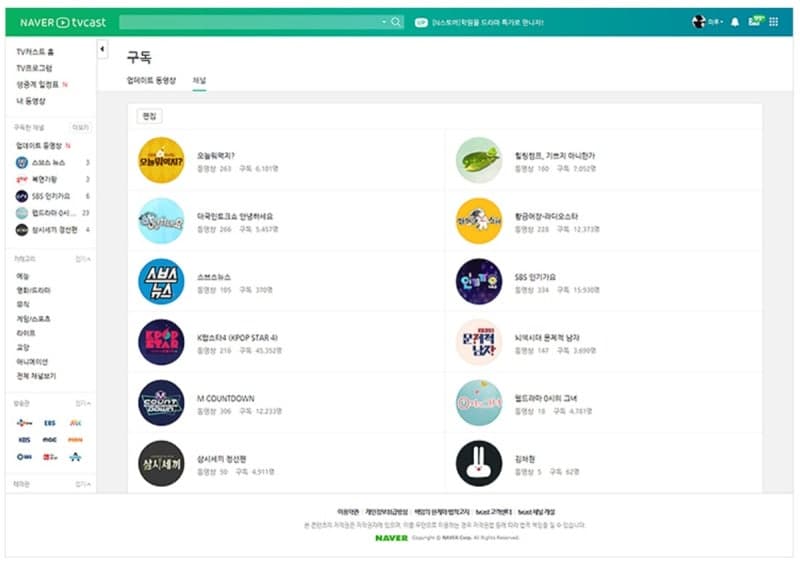800x563 pixels.
Task: Select 음악 category
Action: pos(22,305)
